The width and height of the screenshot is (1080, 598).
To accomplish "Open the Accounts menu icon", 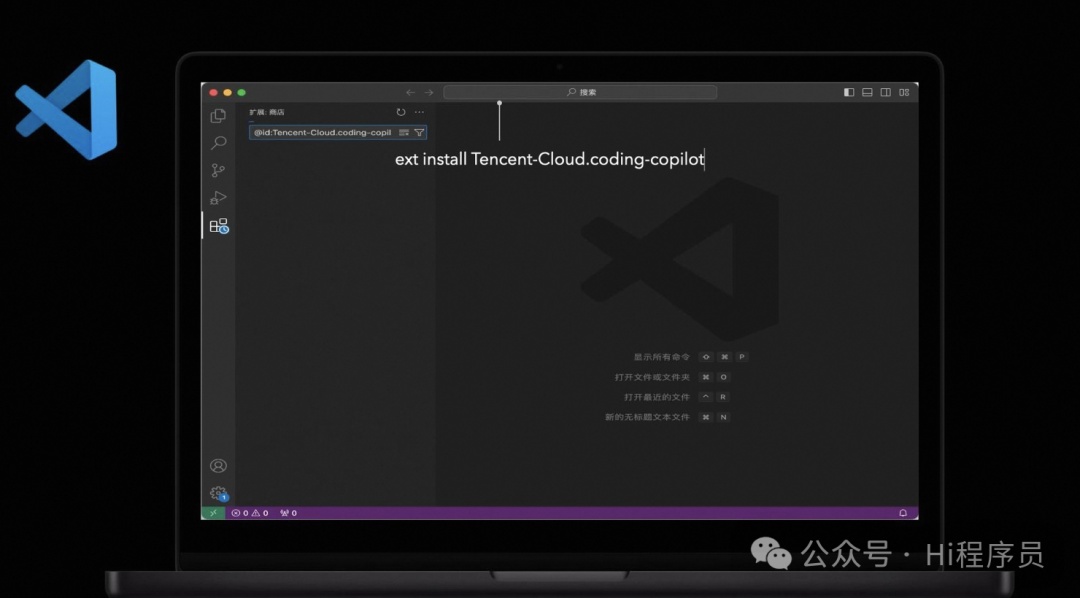I will pyautogui.click(x=218, y=466).
